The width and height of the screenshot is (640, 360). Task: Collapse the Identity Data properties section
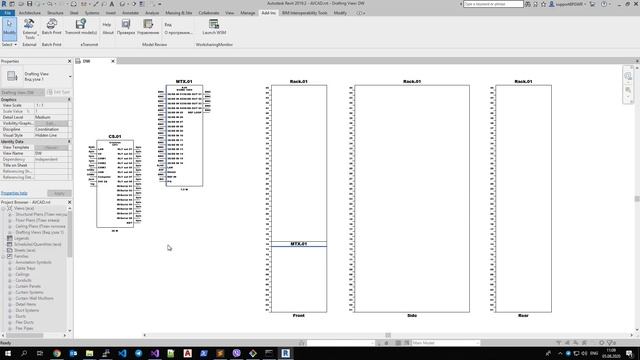69,142
